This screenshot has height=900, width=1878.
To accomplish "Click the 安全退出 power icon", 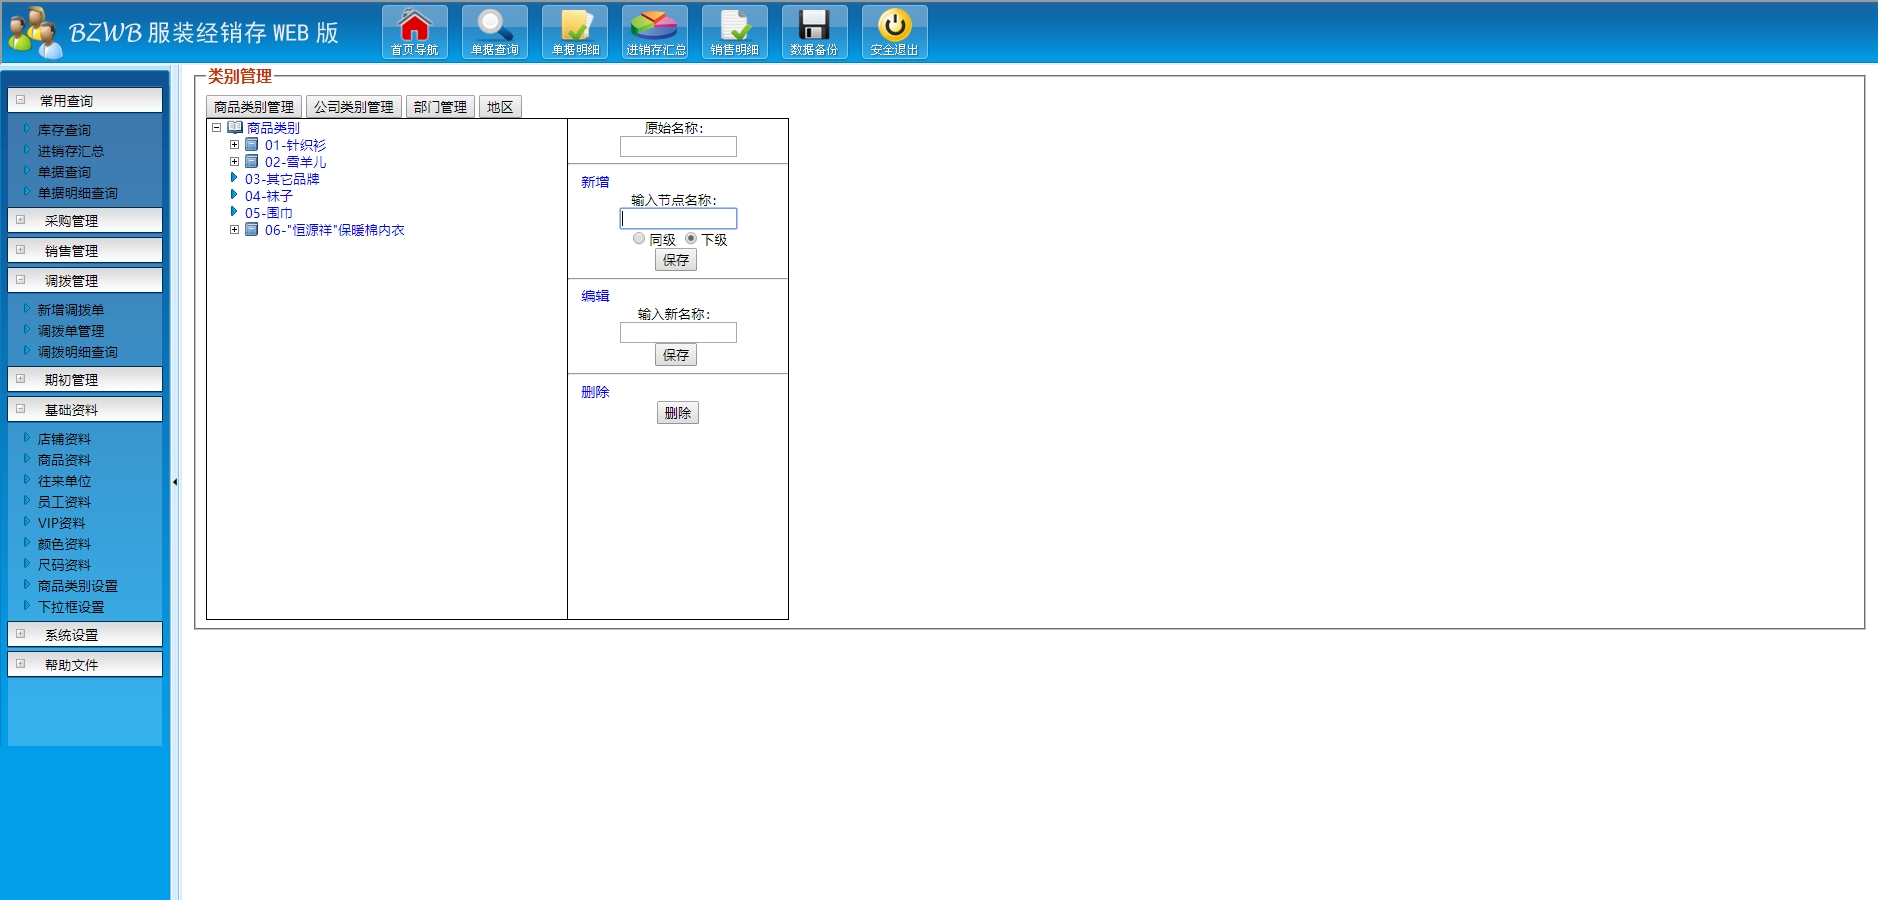I will point(895,32).
